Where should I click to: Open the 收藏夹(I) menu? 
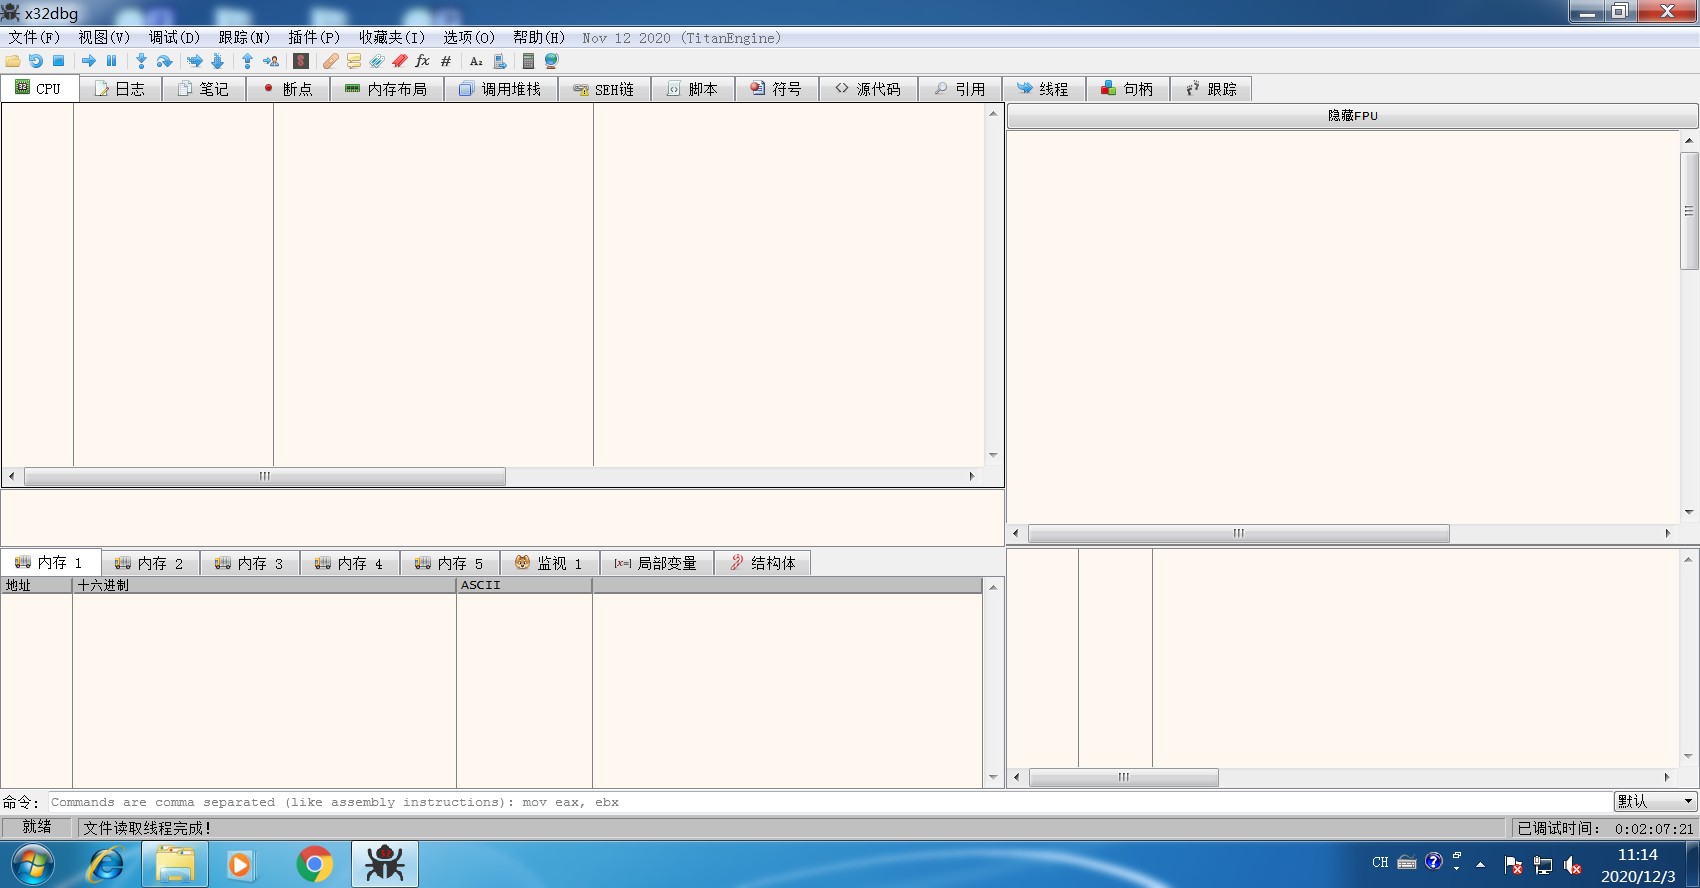point(391,37)
